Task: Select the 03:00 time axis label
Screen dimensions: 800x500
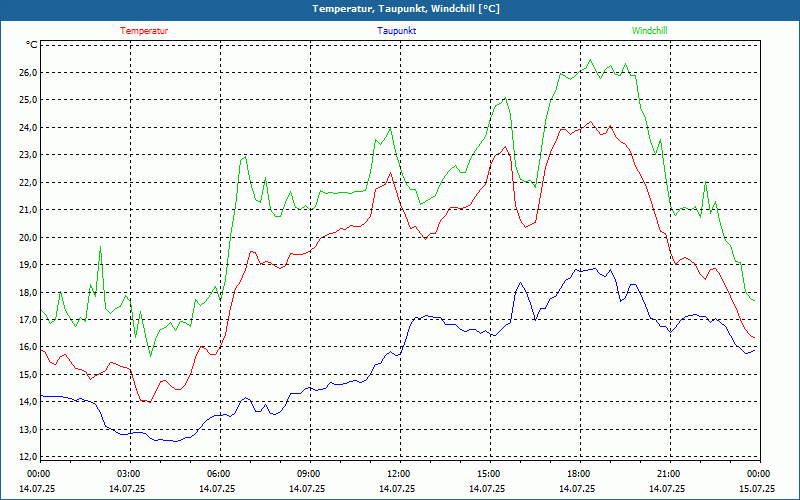Action: (129, 474)
